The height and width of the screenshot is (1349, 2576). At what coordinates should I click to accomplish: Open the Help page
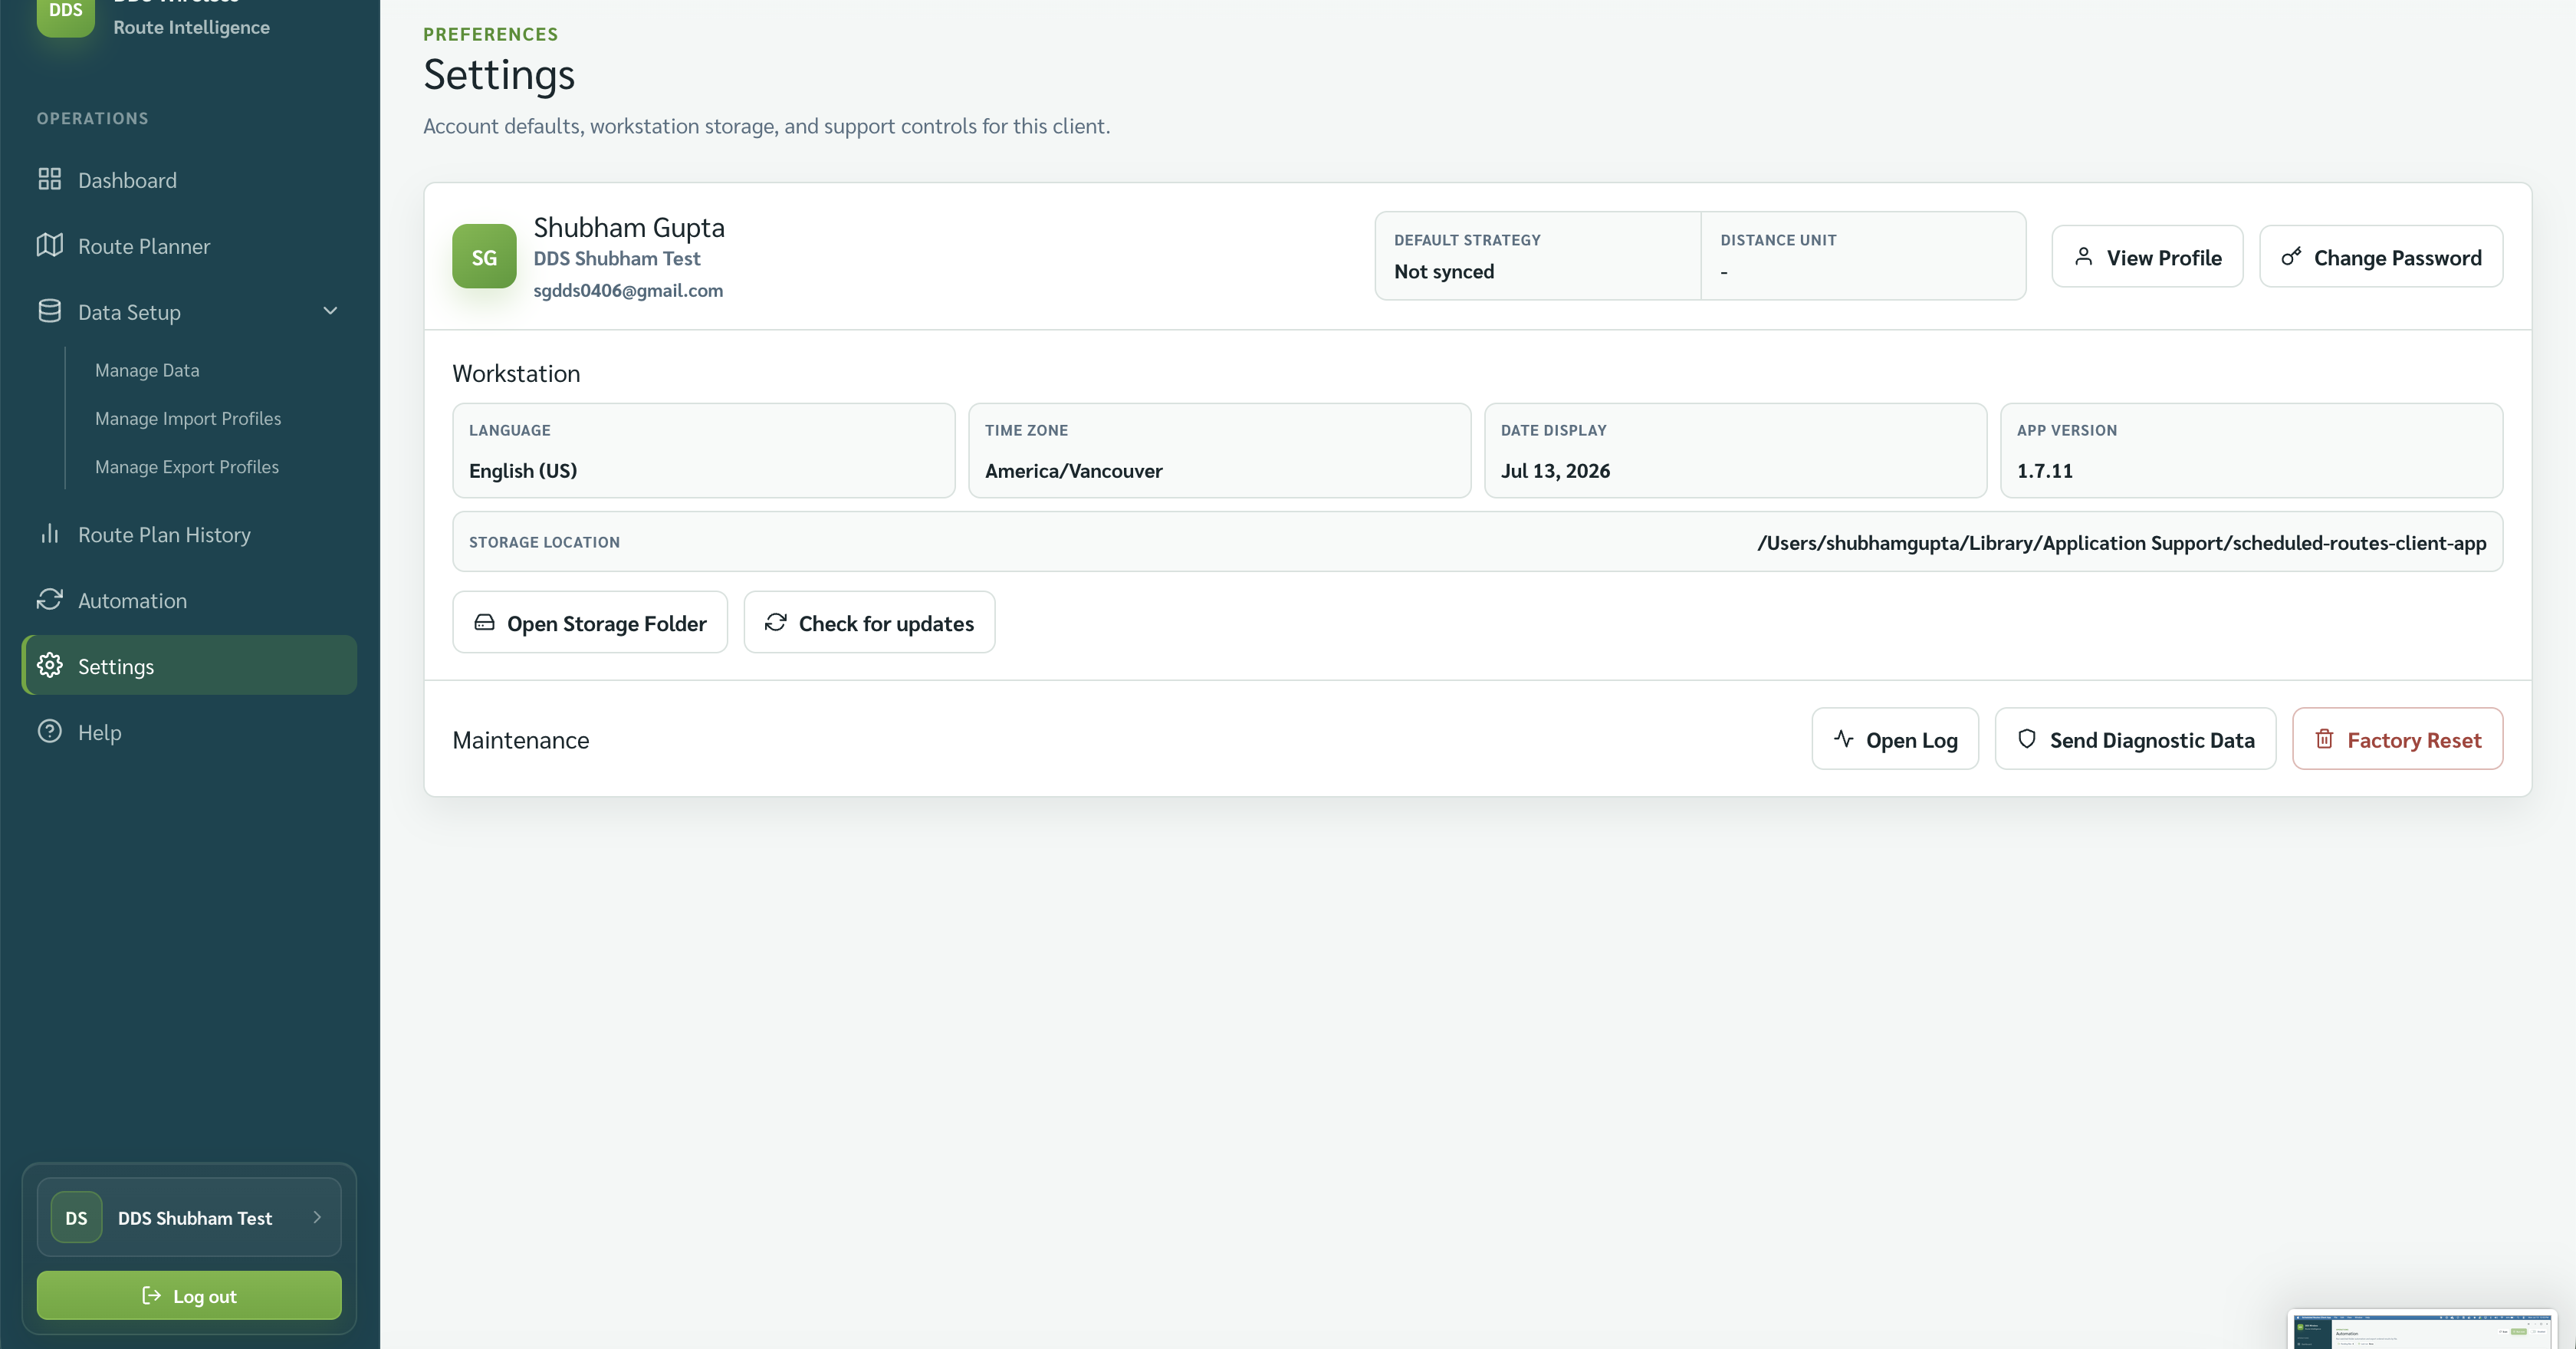[189, 732]
